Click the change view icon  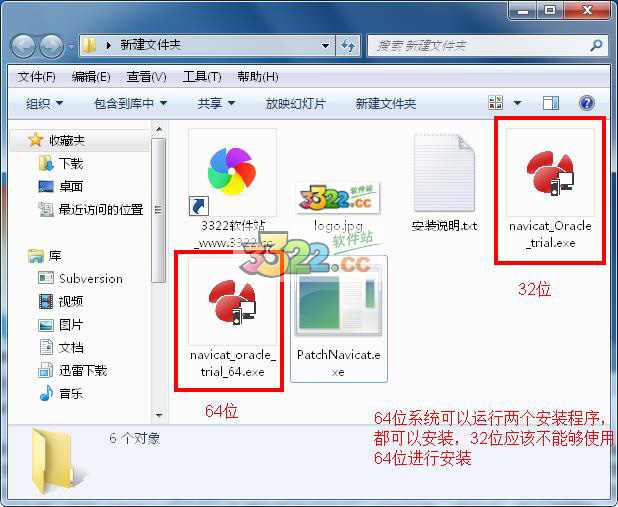point(495,103)
